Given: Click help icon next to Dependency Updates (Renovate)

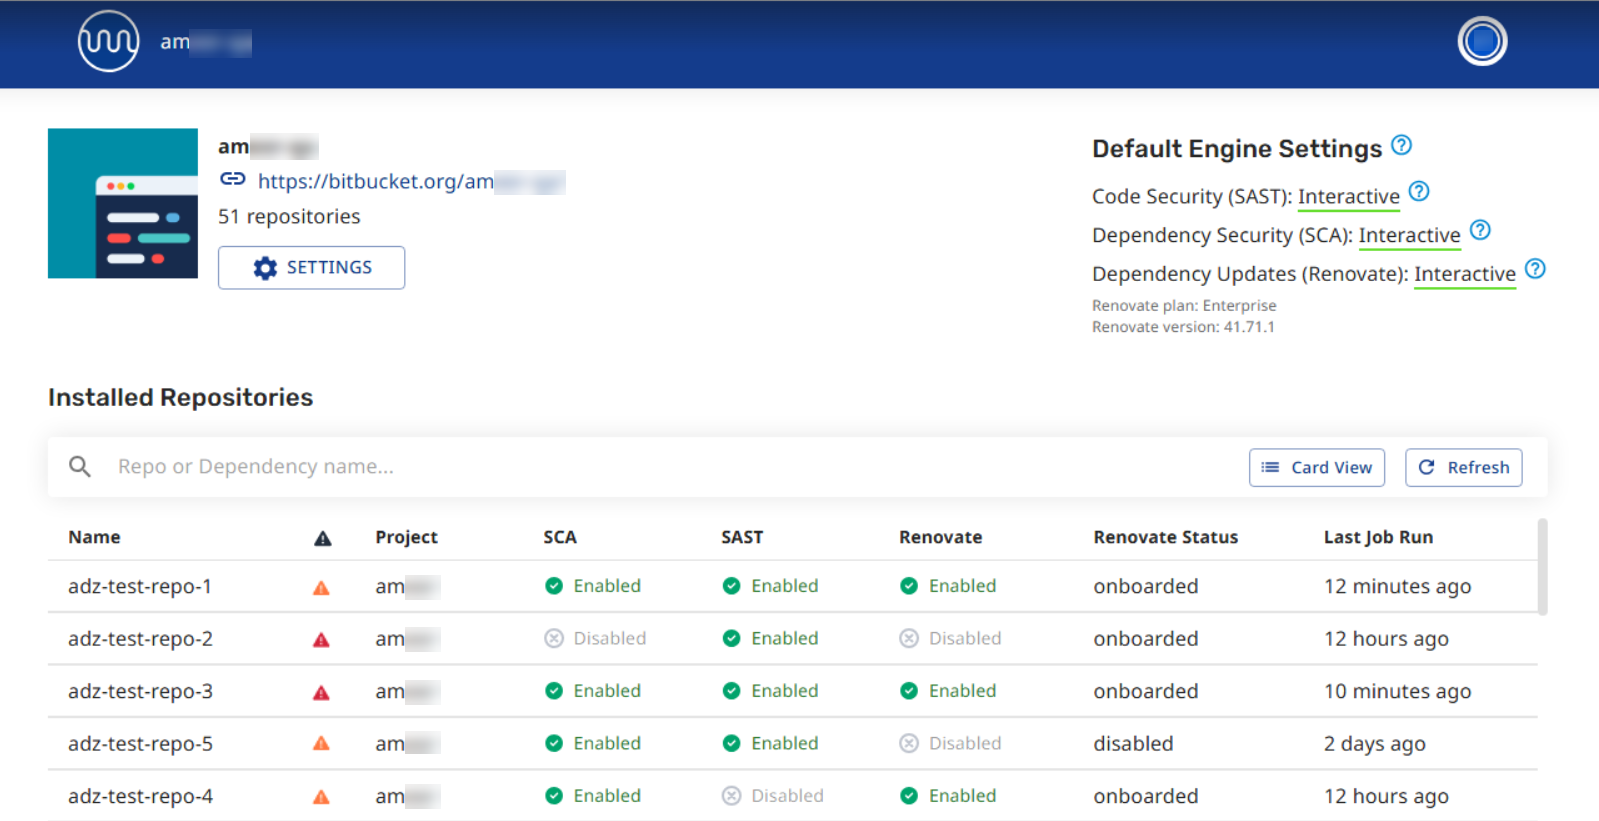Looking at the screenshot, I should (x=1535, y=270).
